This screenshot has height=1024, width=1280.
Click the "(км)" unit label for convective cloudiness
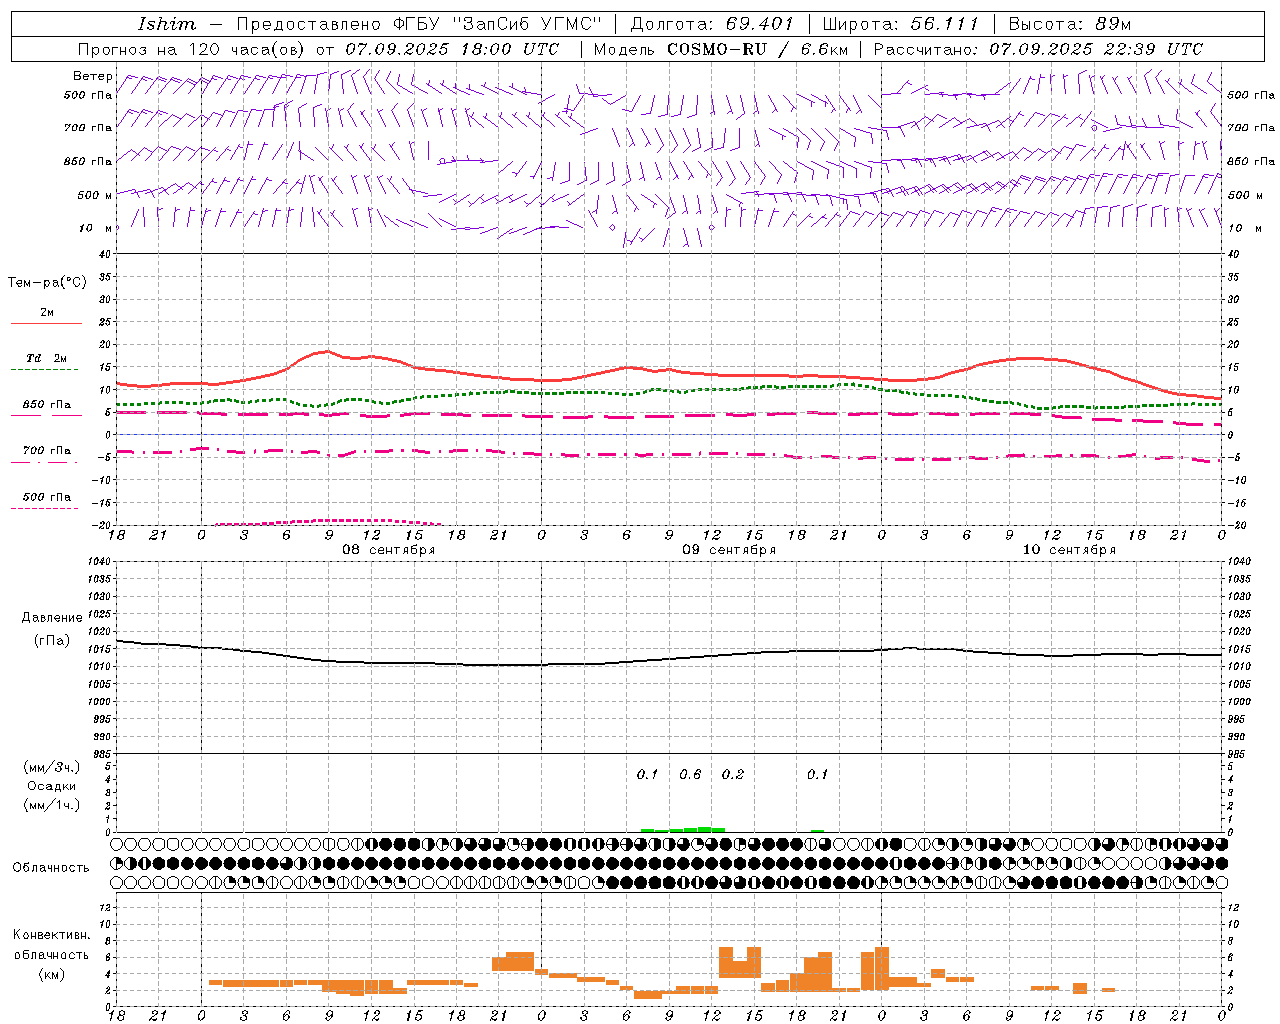[x=51, y=974]
